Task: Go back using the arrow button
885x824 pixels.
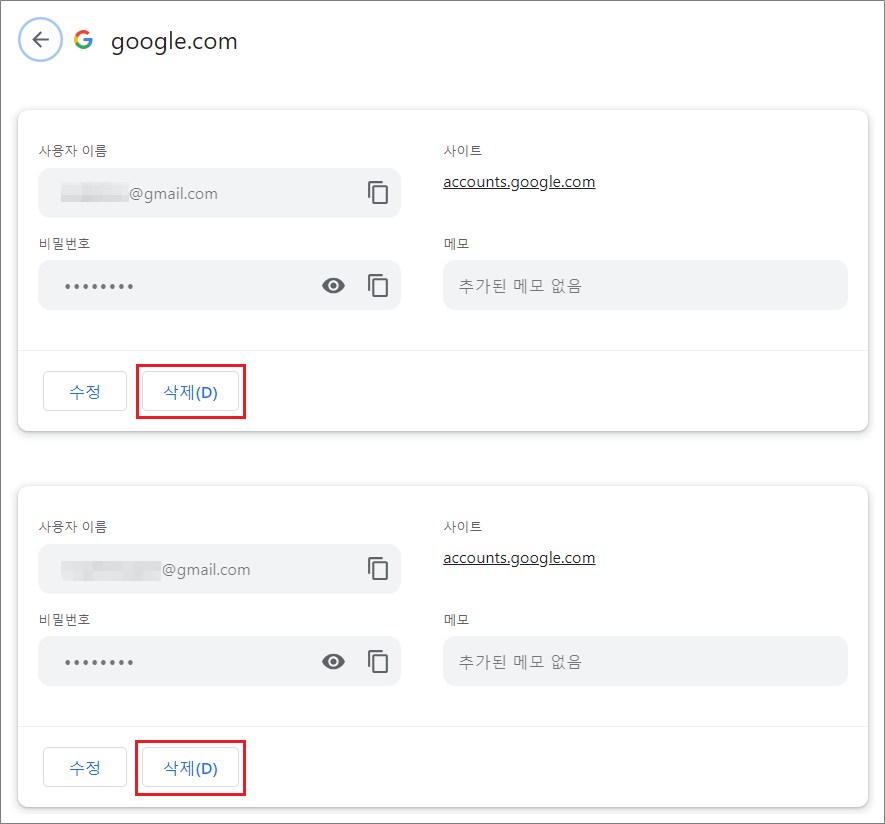Action: tap(40, 40)
